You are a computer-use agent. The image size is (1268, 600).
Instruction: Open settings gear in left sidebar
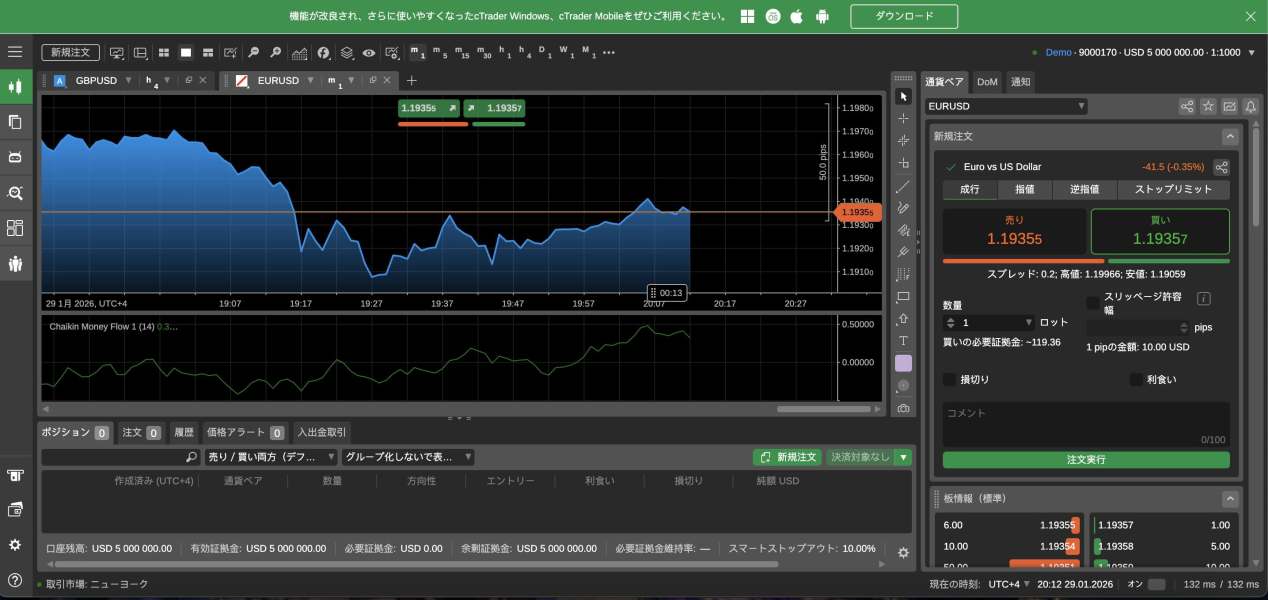[15, 545]
